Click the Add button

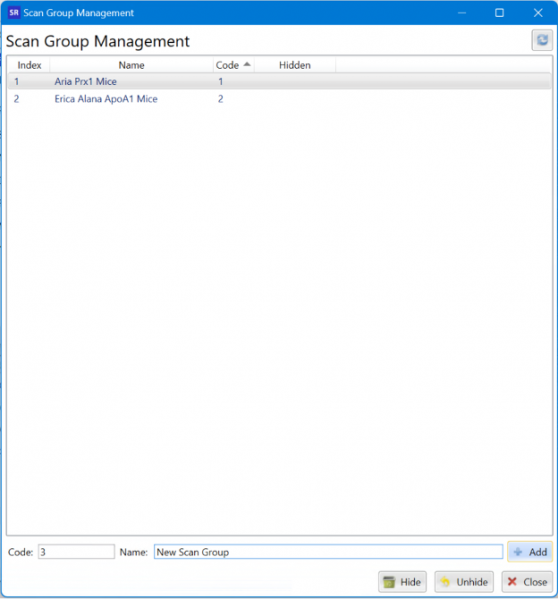[530, 552]
